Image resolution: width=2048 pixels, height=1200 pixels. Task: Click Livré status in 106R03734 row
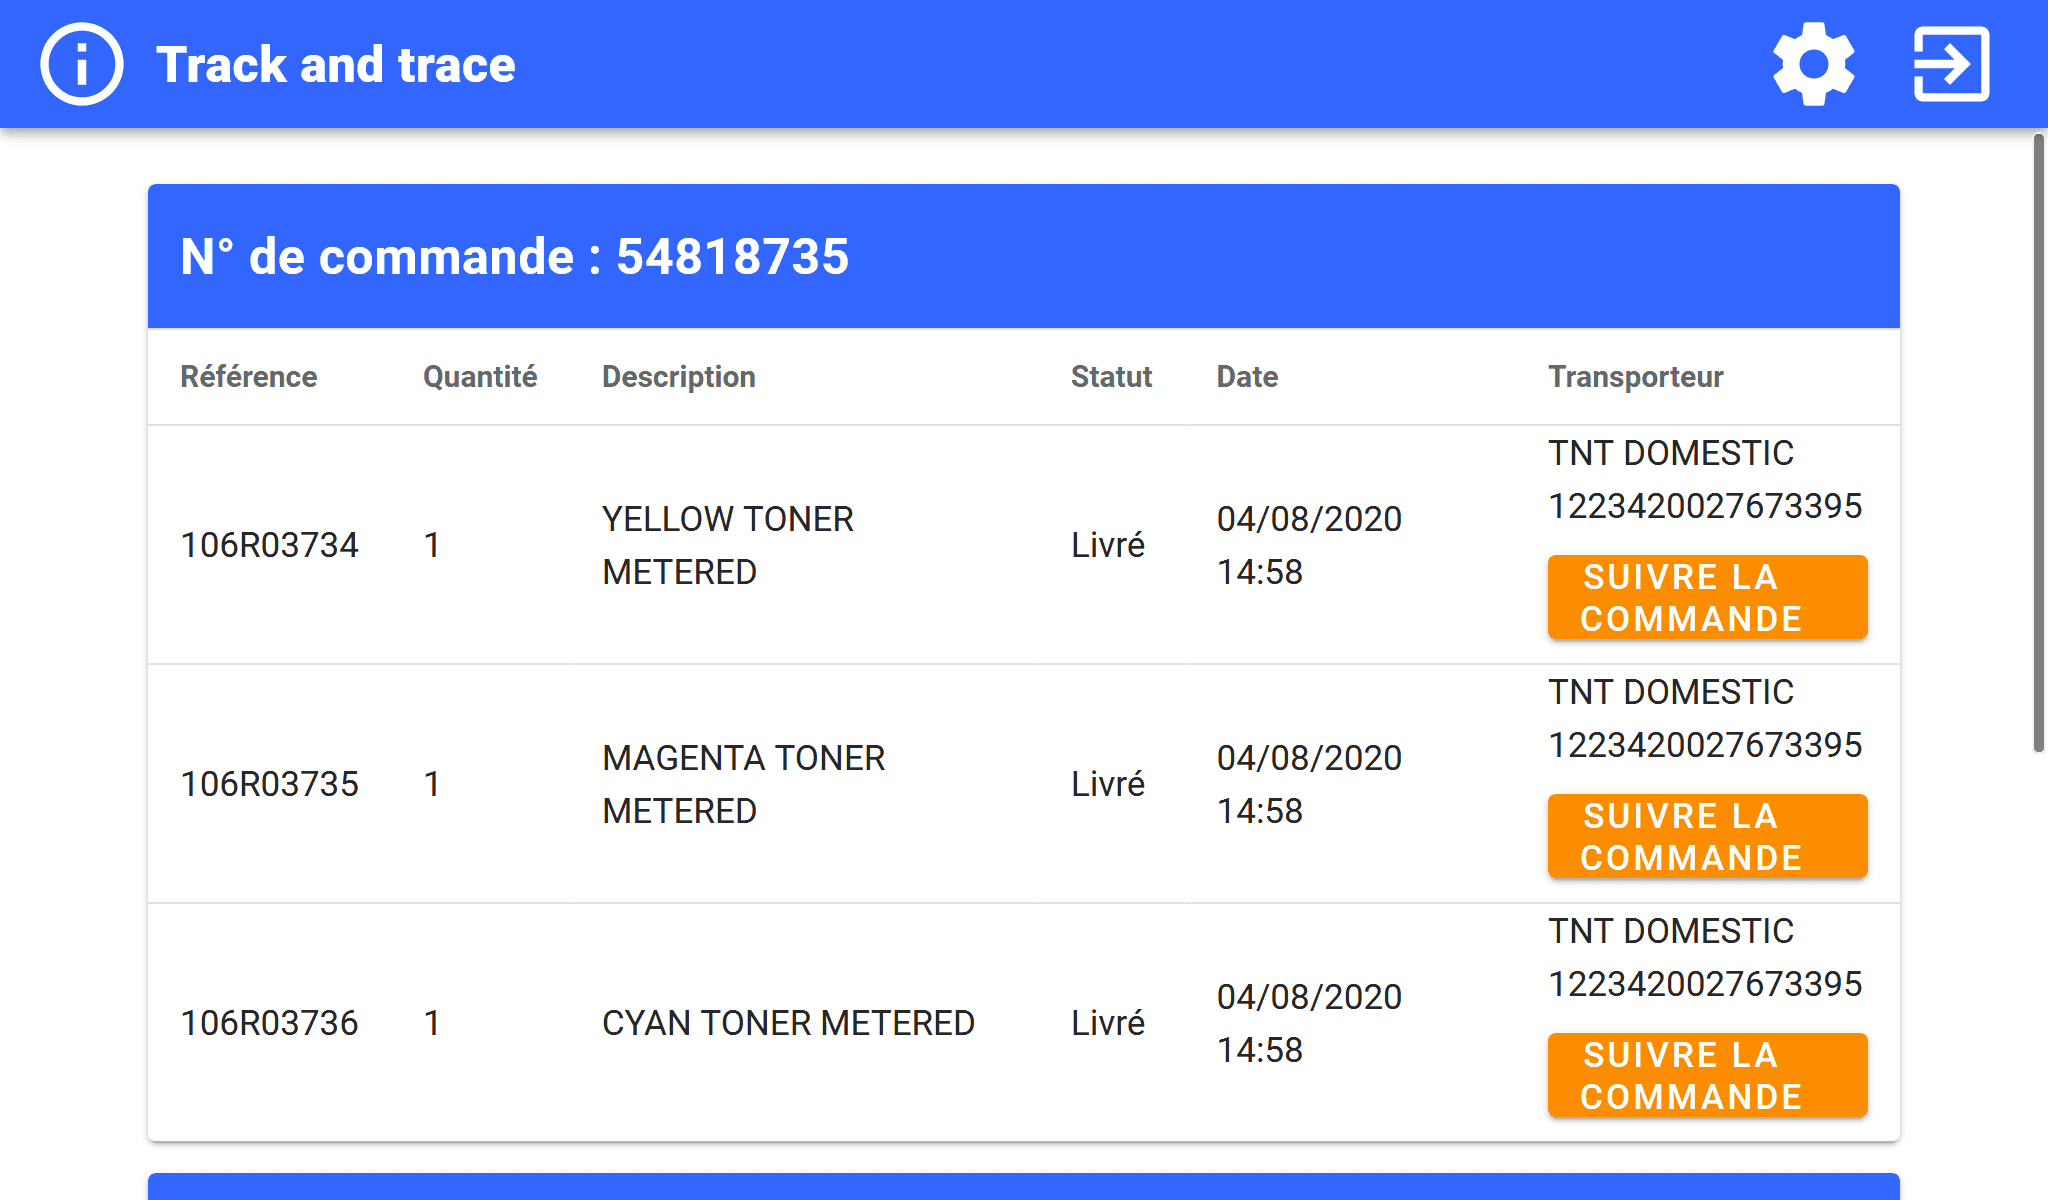[x=1108, y=545]
